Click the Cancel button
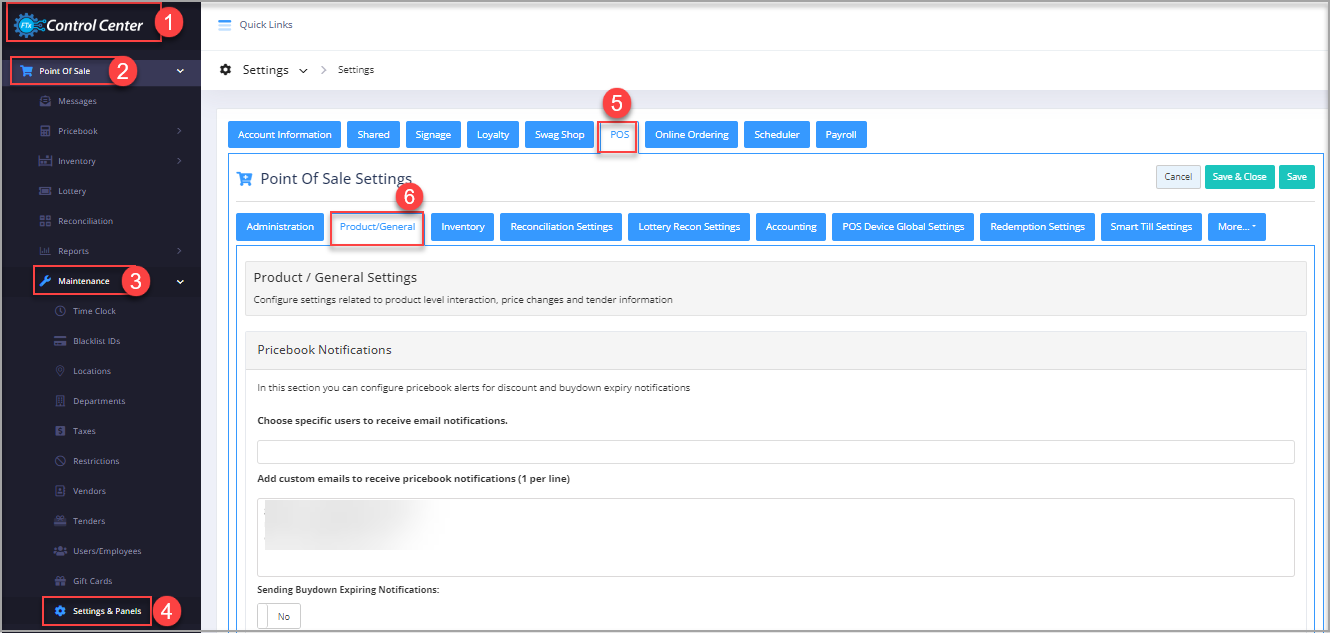 point(1178,177)
